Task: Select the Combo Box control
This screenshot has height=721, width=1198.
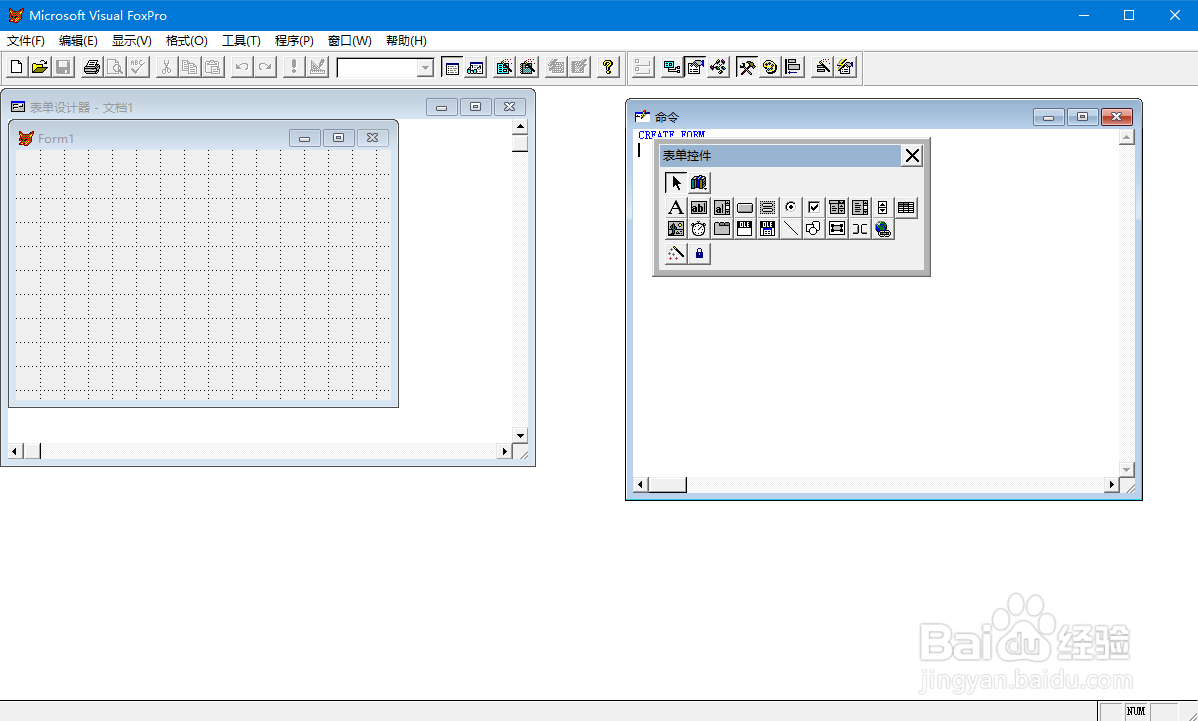Action: pos(837,207)
